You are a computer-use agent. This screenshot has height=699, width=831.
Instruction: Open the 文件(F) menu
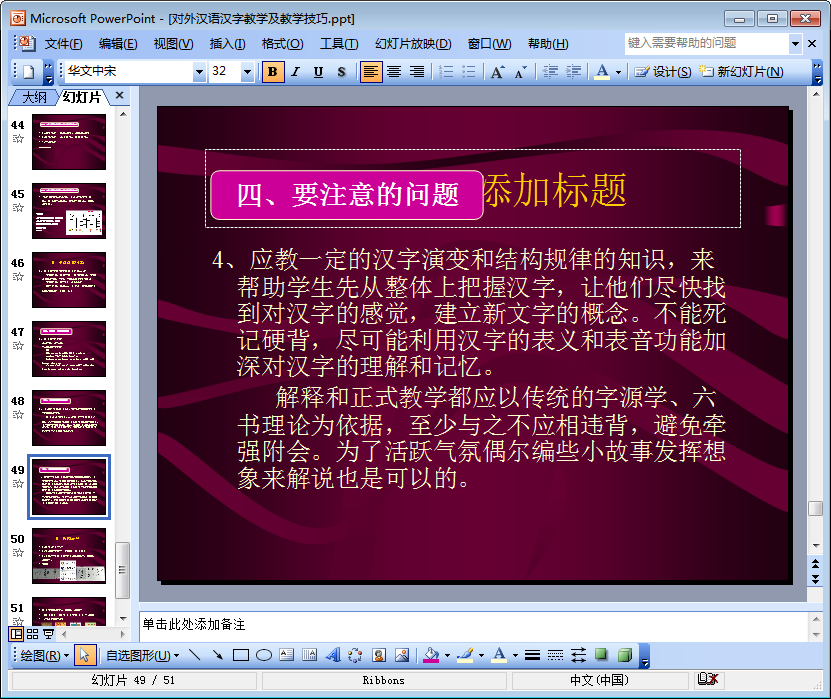click(63, 44)
